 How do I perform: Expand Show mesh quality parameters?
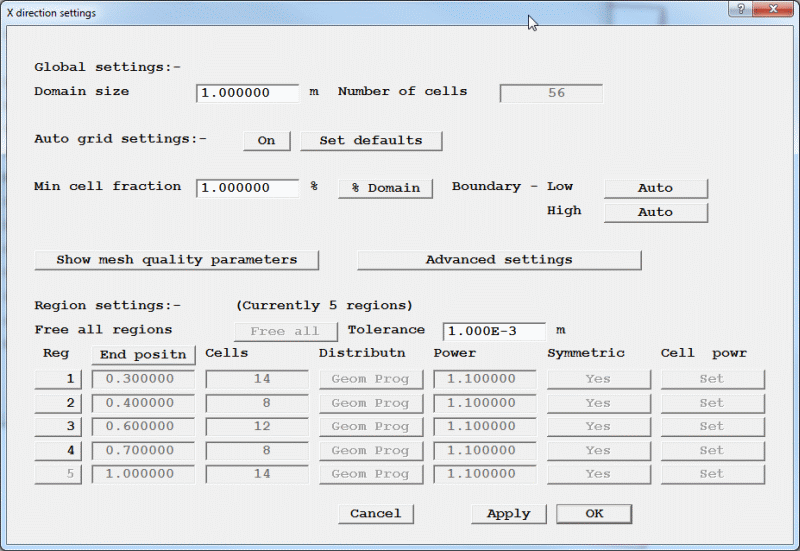coord(176,260)
